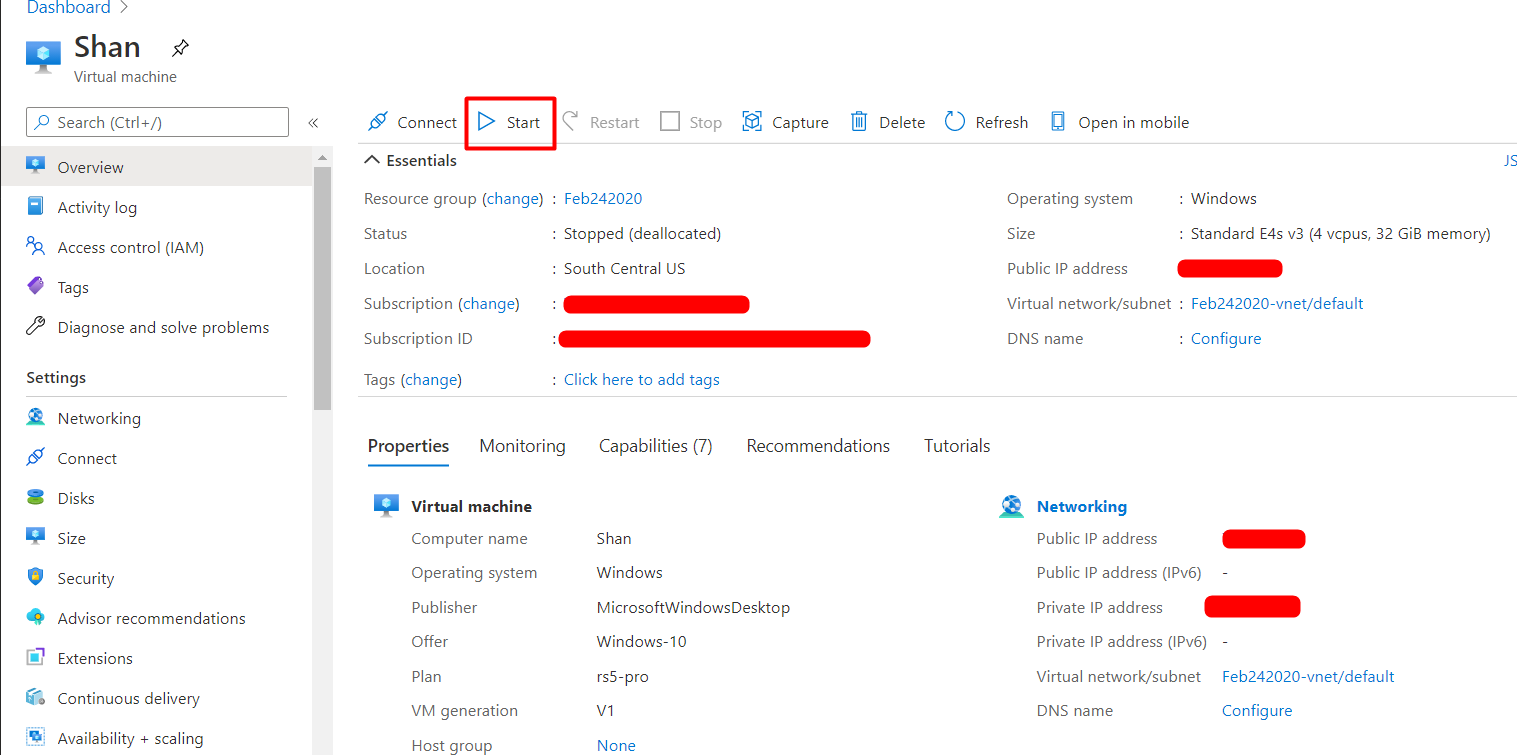Click the Advisor recommendations cloud icon
This screenshot has width=1517, height=755.
click(x=36, y=617)
